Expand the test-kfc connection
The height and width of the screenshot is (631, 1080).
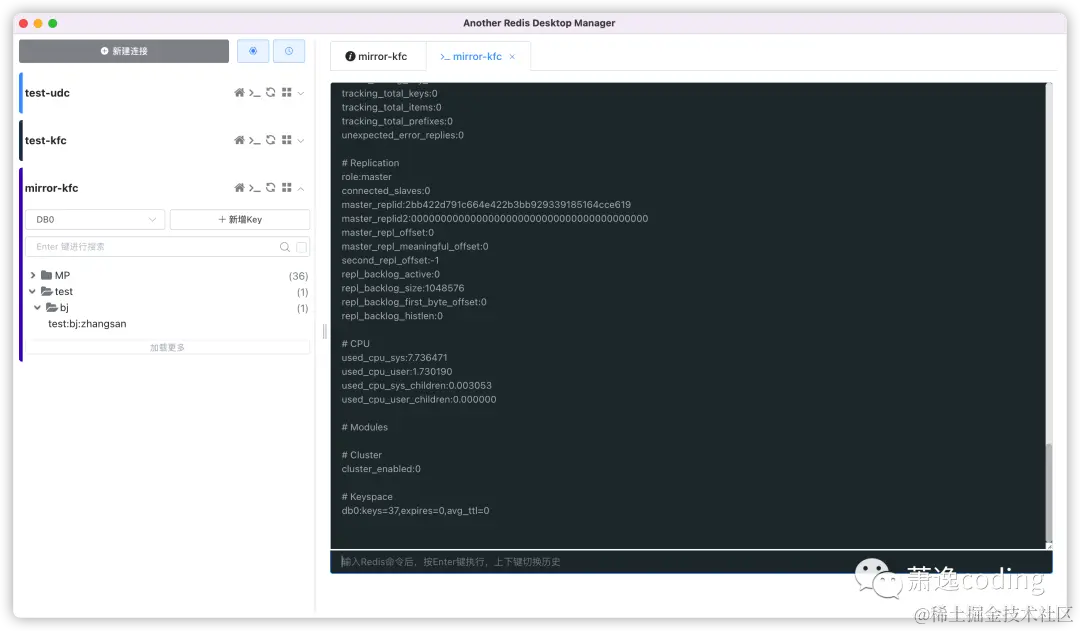(x=301, y=141)
